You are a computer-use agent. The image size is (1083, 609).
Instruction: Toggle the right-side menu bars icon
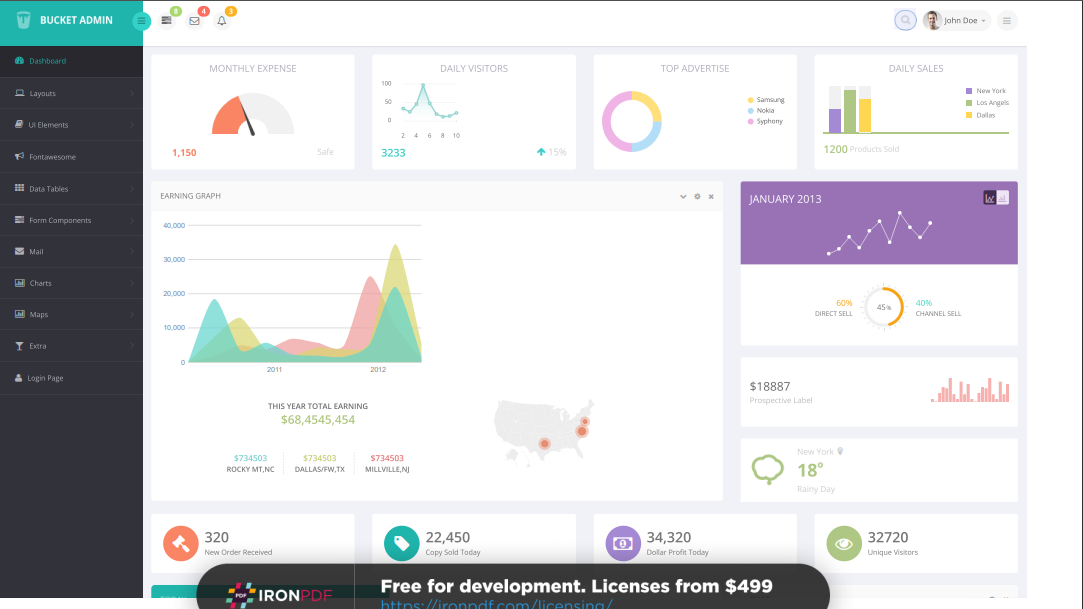(x=1006, y=21)
